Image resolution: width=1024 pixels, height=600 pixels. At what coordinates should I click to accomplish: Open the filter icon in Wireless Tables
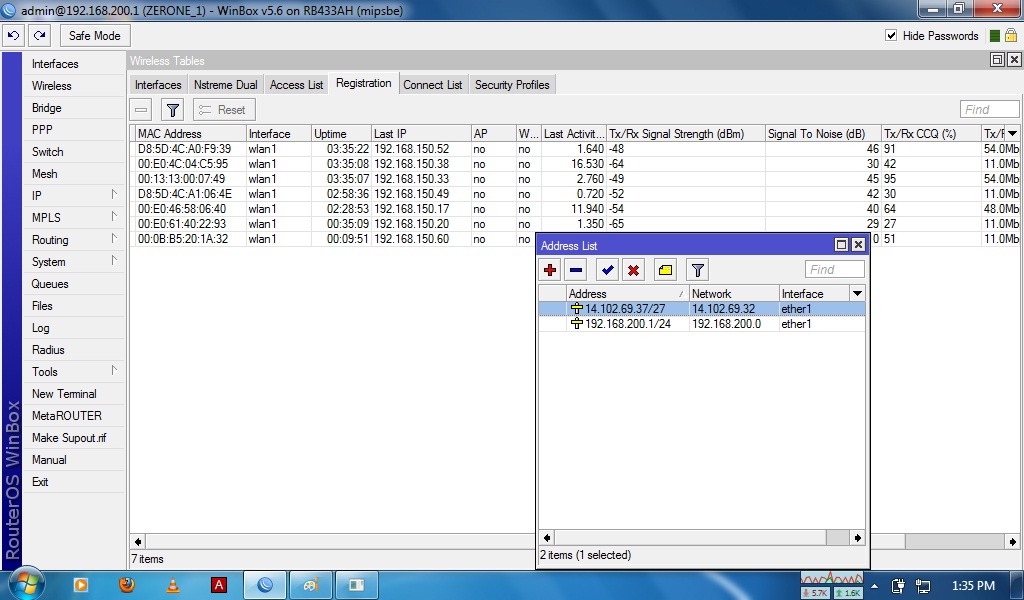click(172, 110)
